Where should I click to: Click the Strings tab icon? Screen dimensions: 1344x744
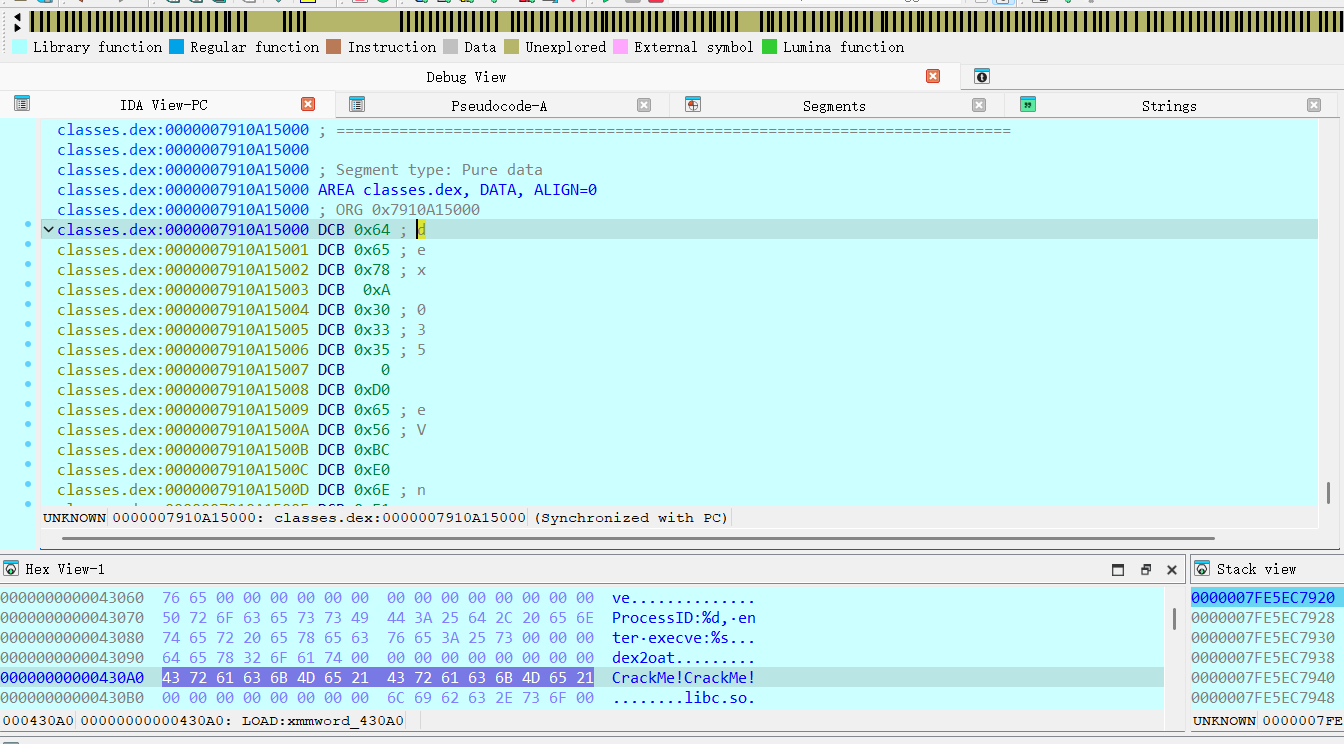(x=1027, y=104)
